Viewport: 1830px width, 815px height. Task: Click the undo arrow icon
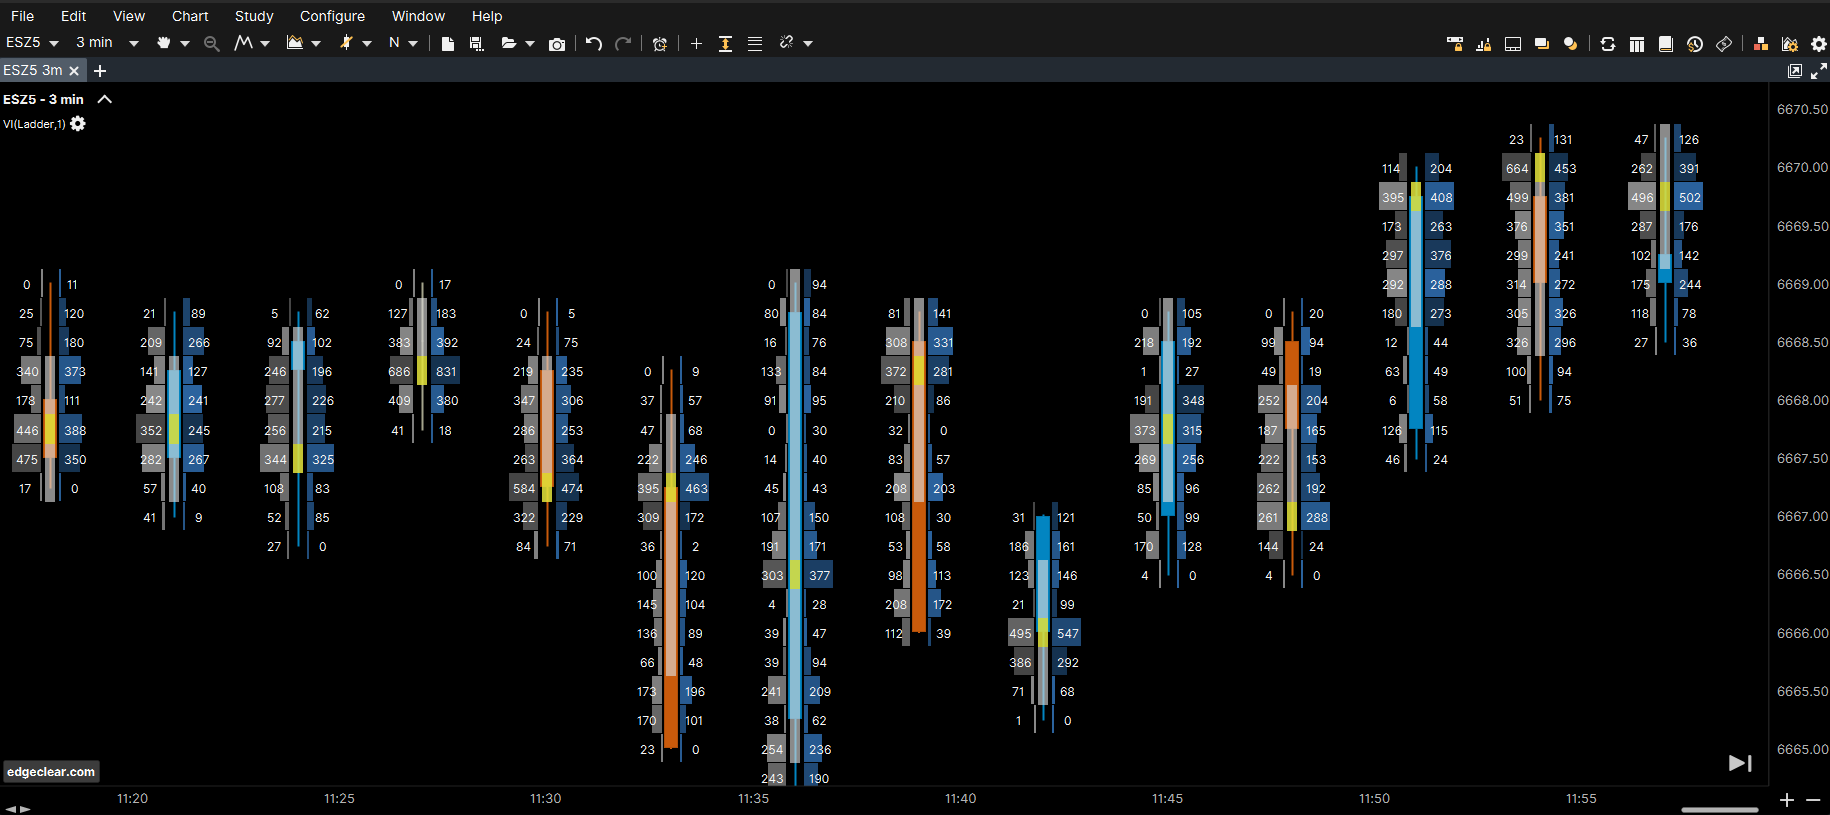click(x=594, y=44)
